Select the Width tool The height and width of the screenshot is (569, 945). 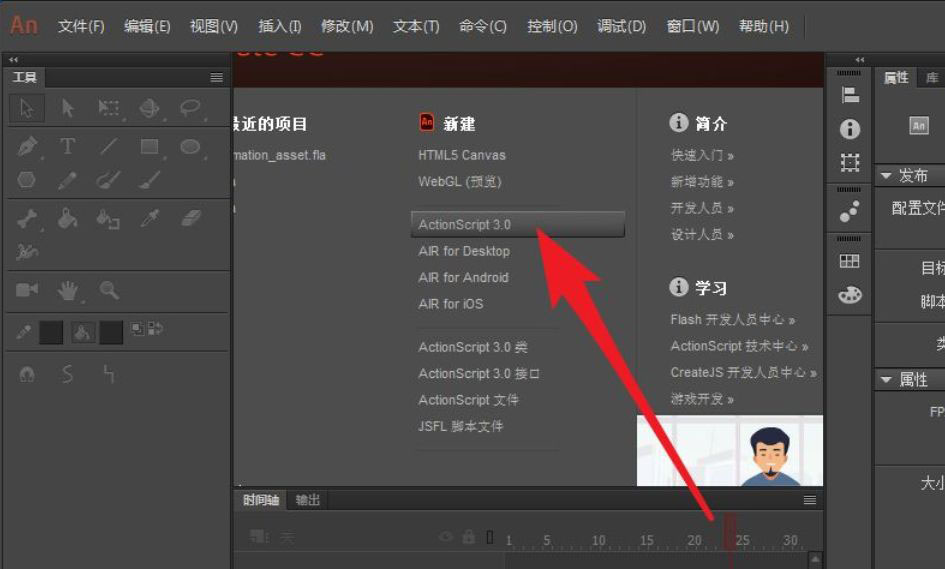click(27, 251)
